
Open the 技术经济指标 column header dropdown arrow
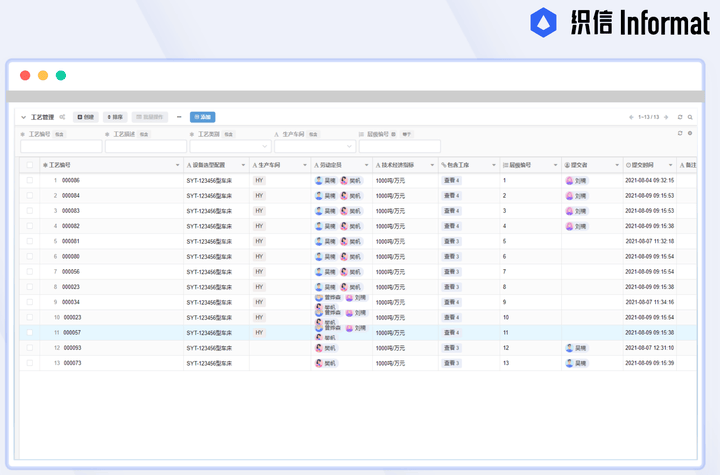[x=432, y=165]
